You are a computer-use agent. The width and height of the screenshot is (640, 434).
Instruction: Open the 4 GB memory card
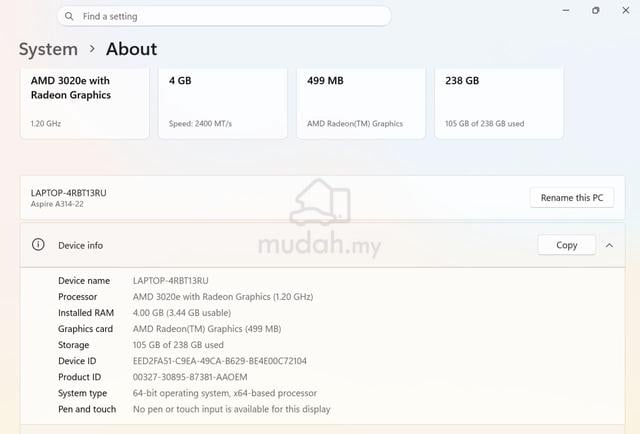tap(222, 103)
